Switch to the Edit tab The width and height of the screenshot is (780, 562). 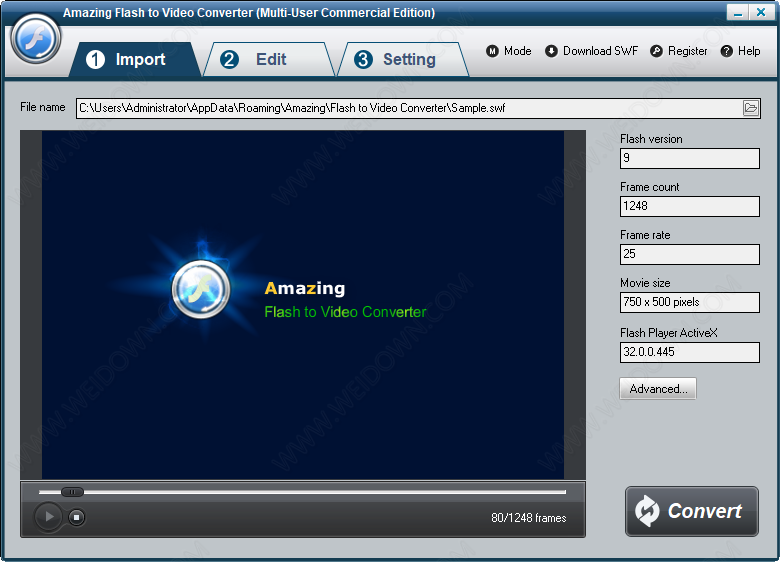pos(268,60)
